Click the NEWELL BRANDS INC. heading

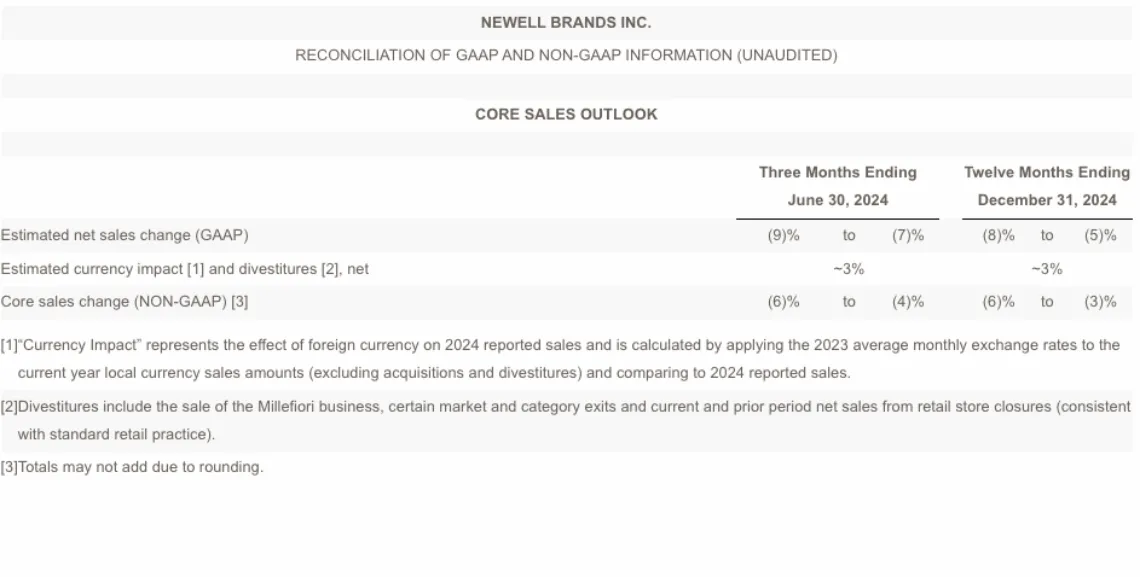[x=566, y=23]
